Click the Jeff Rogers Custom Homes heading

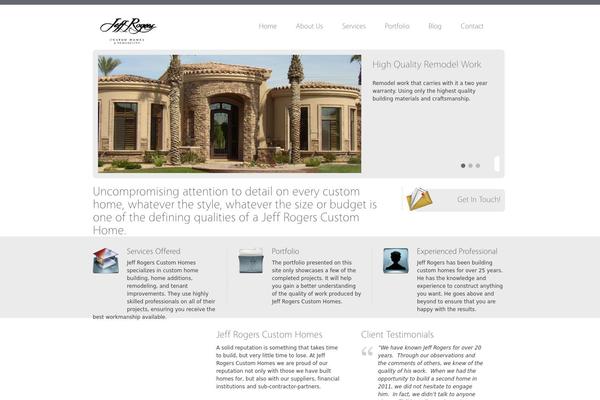(269, 335)
